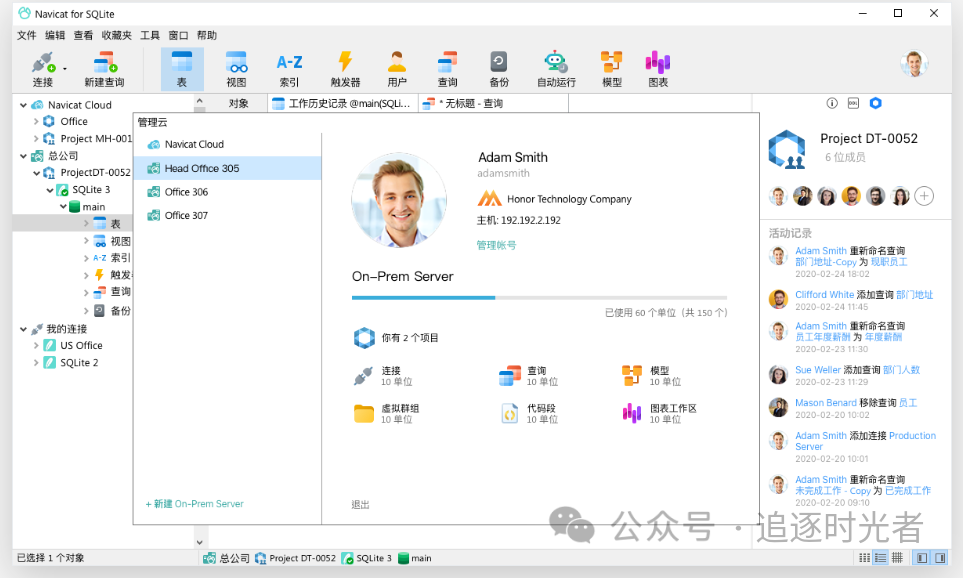Expand the Project MH-001 tree node
Viewport: 963px width, 578px height.
[36, 139]
